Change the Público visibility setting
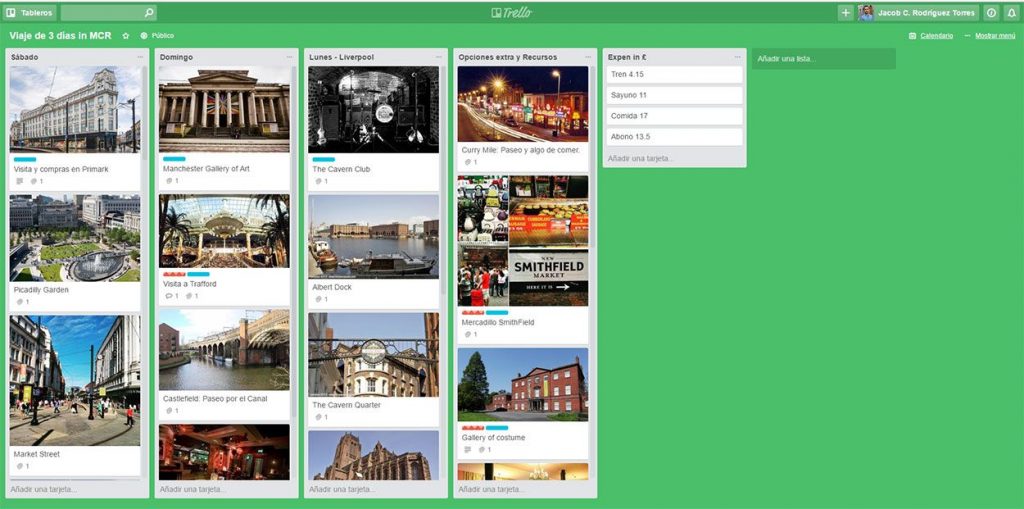Screen dimensions: 1024x509 click(x=157, y=35)
